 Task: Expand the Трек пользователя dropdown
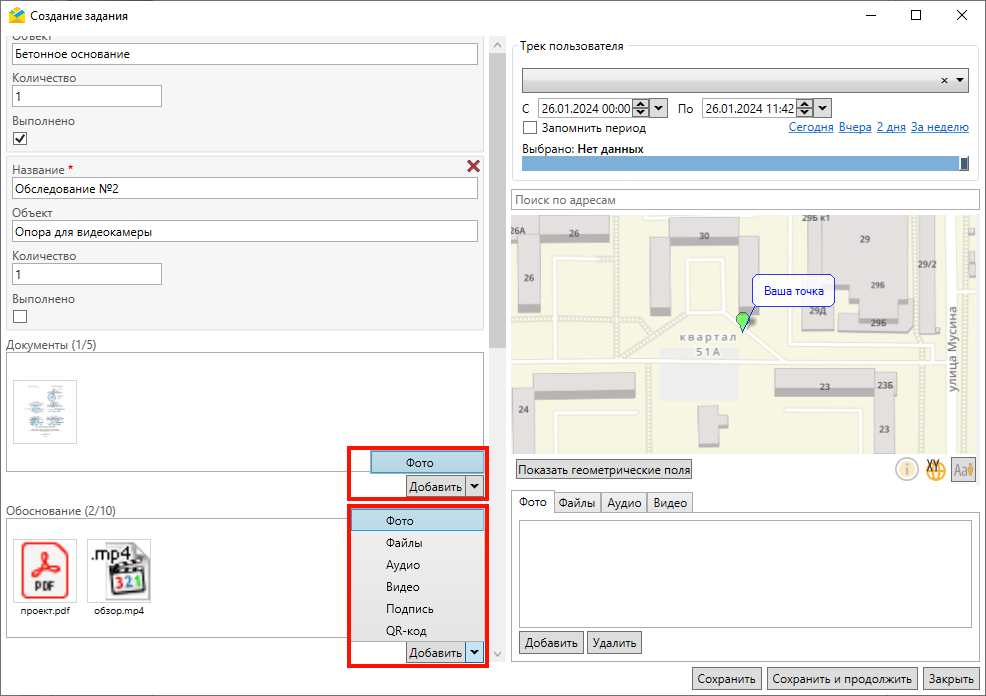tap(960, 81)
